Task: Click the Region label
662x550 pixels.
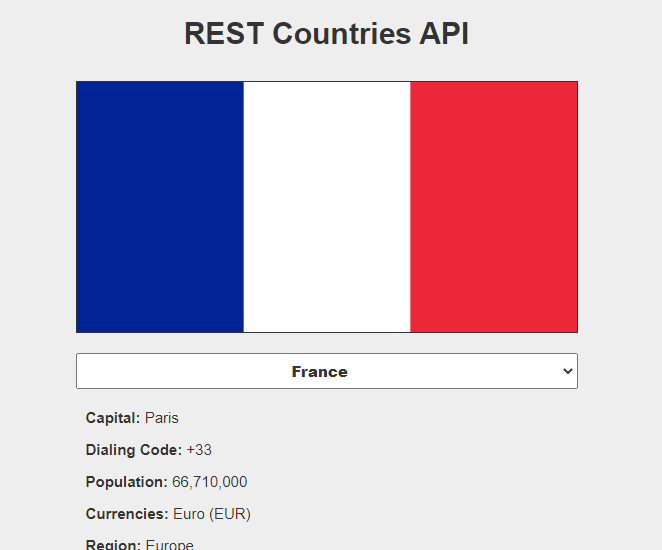Action: click(113, 545)
